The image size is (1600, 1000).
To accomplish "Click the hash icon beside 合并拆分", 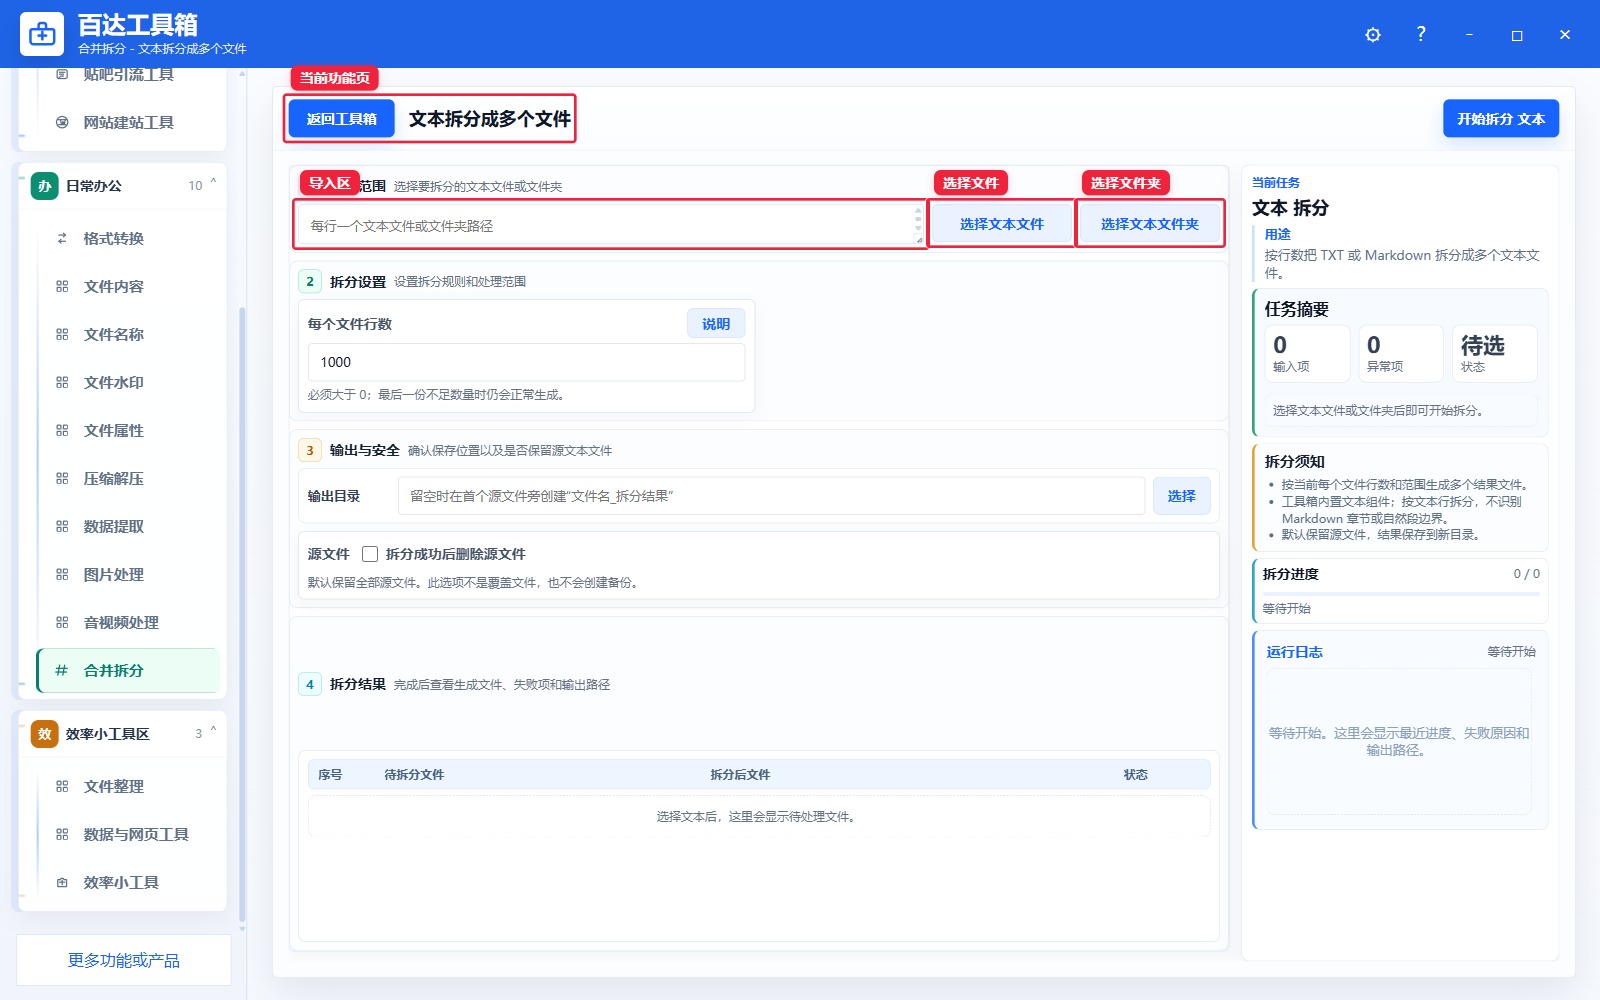I will coord(61,670).
